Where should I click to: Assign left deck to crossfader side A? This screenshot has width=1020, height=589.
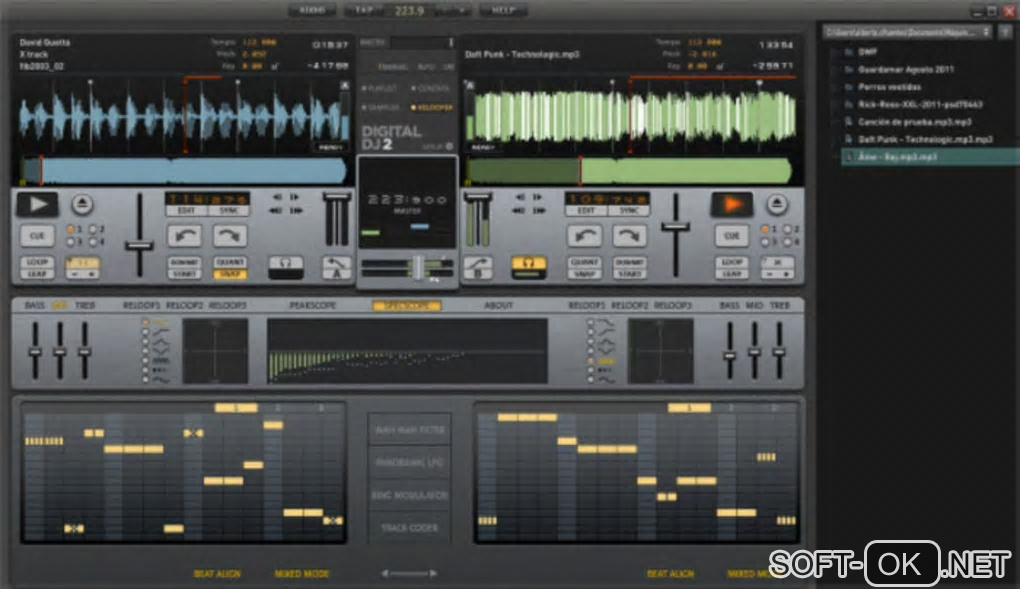coord(337,267)
